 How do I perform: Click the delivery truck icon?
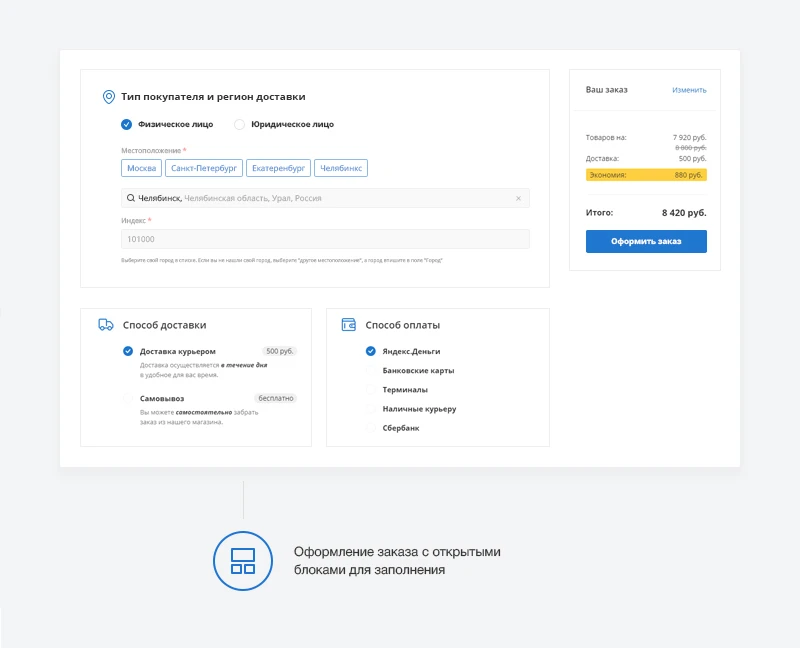106,325
